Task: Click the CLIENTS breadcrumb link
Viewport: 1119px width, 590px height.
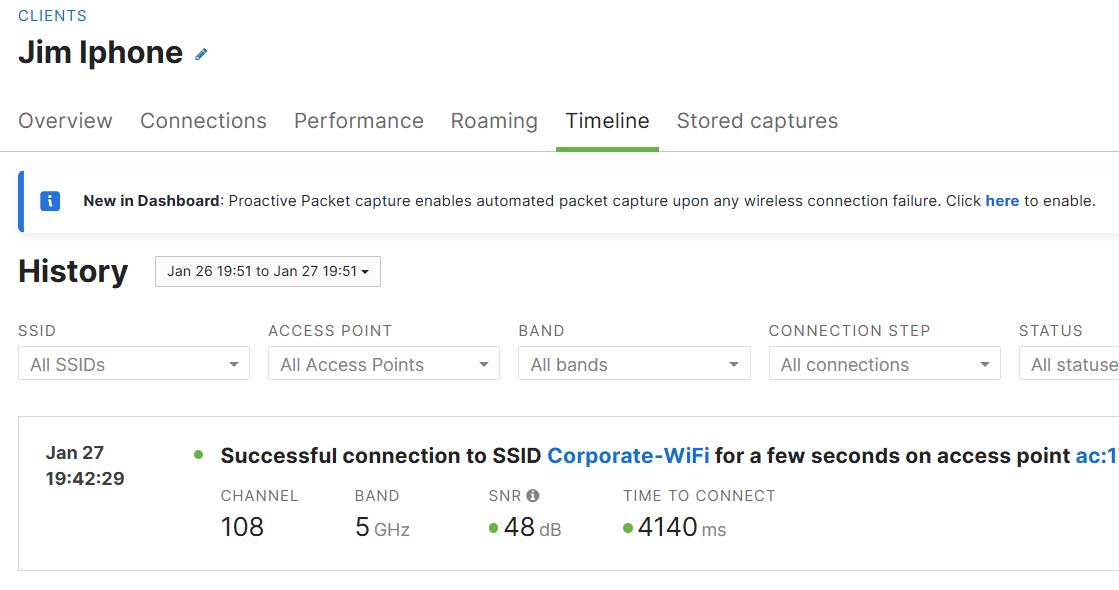Action: [x=52, y=16]
